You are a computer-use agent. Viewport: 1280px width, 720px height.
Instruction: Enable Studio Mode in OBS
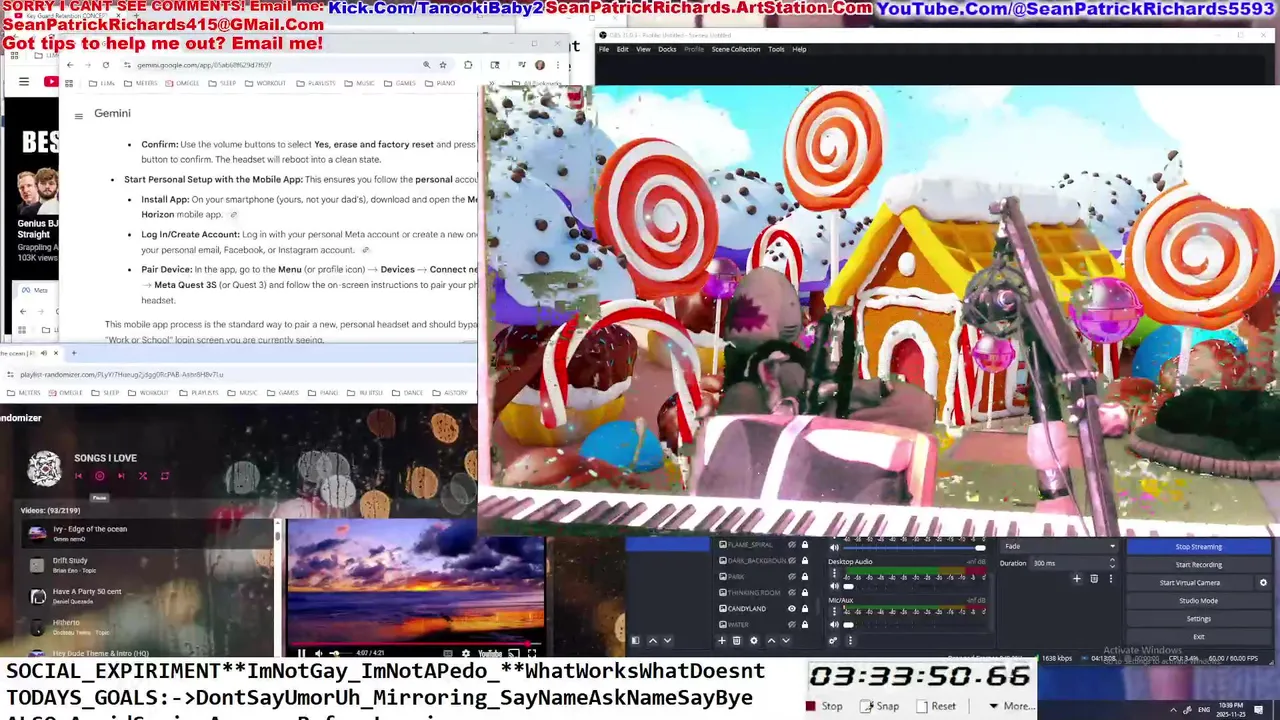click(1198, 601)
